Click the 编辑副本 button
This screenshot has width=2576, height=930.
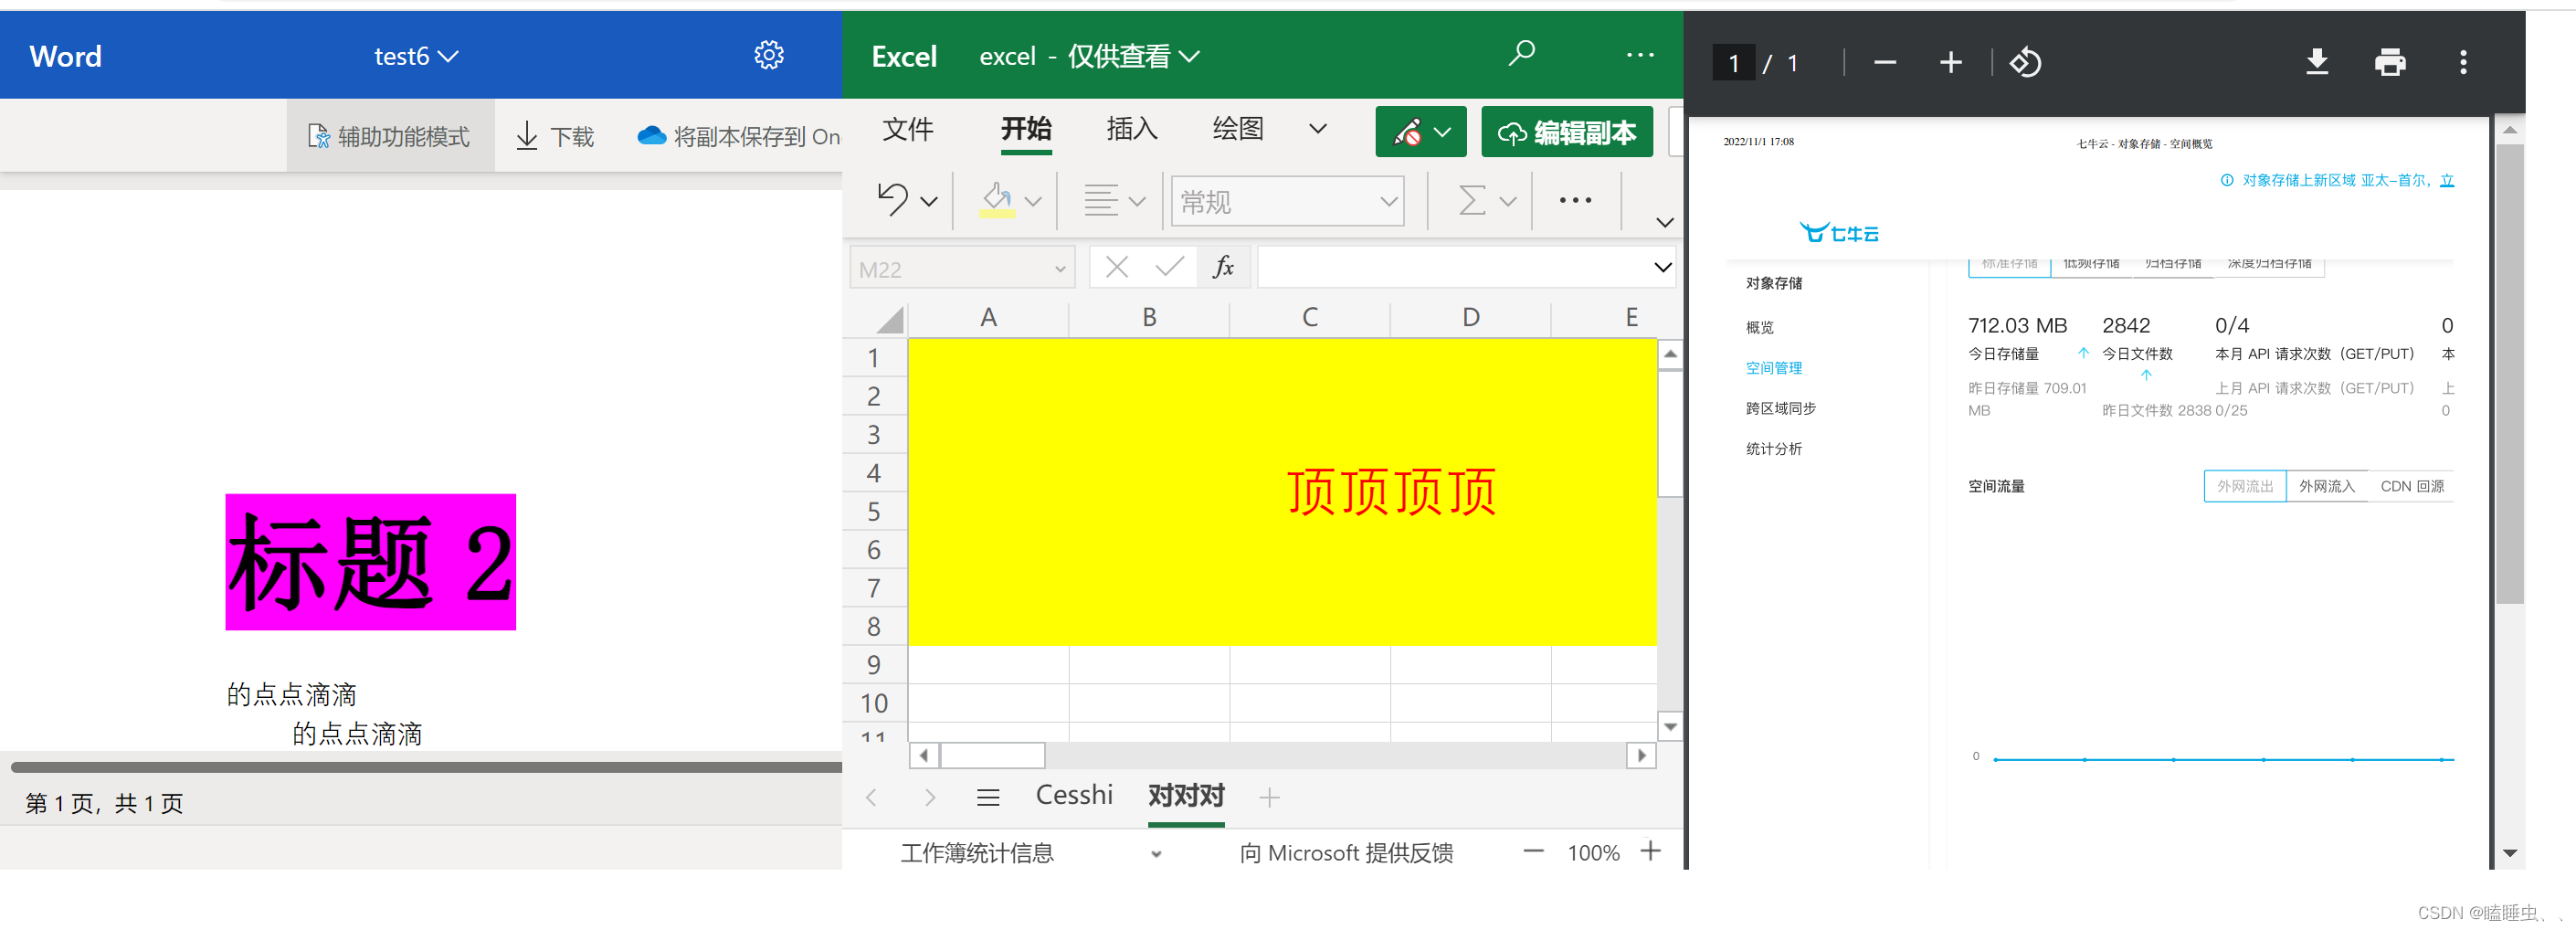1566,132
